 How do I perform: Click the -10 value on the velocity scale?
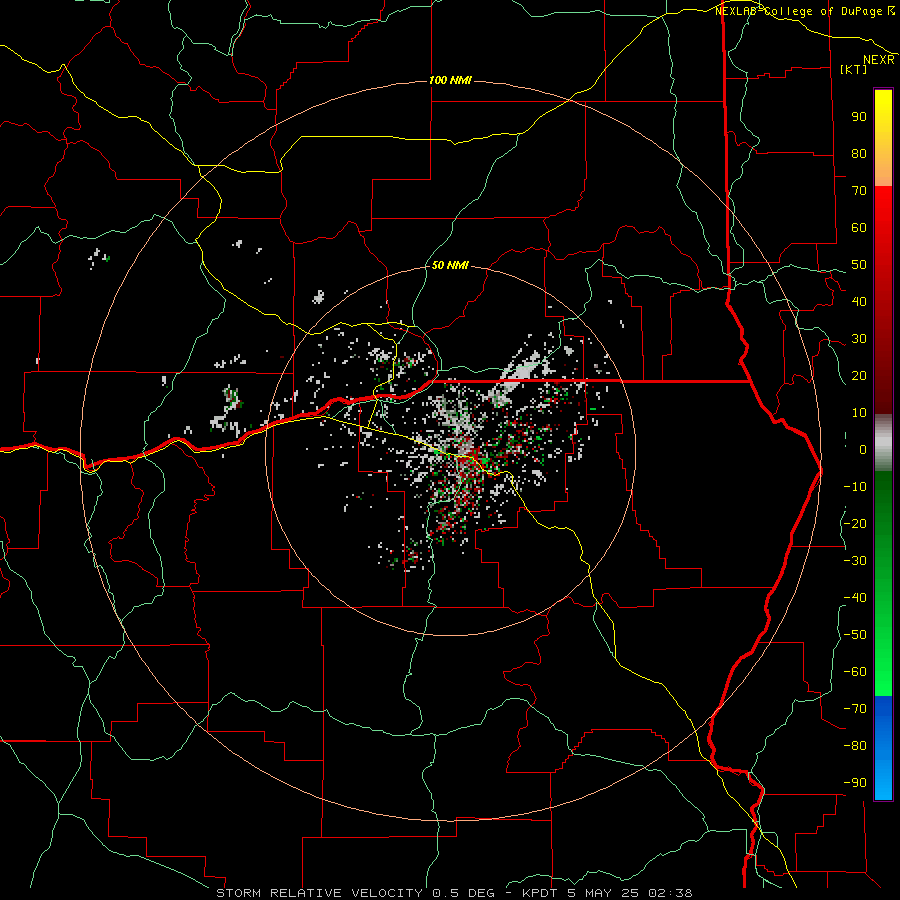[855, 487]
